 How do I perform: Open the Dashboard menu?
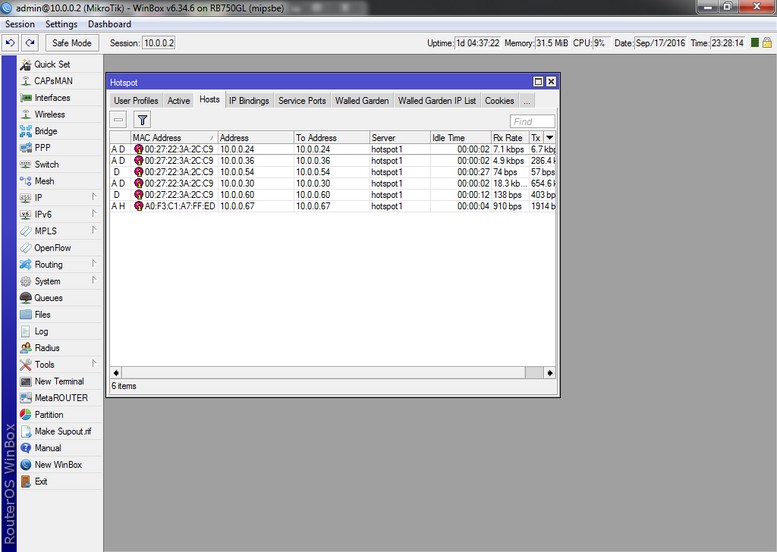click(110, 24)
